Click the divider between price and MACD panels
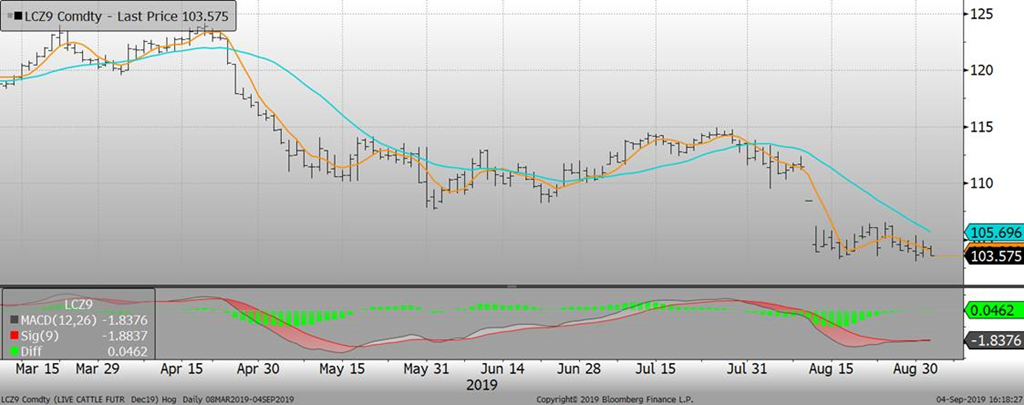 point(480,287)
